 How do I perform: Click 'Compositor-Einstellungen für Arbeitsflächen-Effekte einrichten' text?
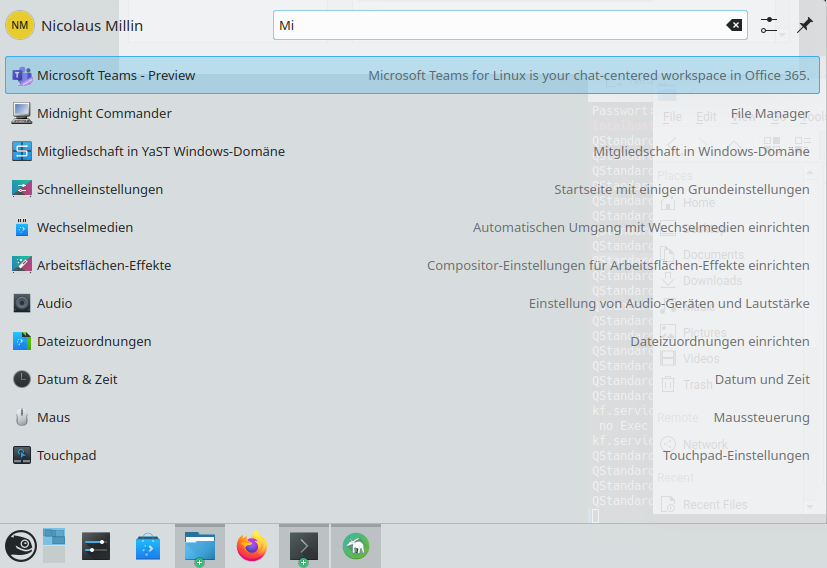618,265
